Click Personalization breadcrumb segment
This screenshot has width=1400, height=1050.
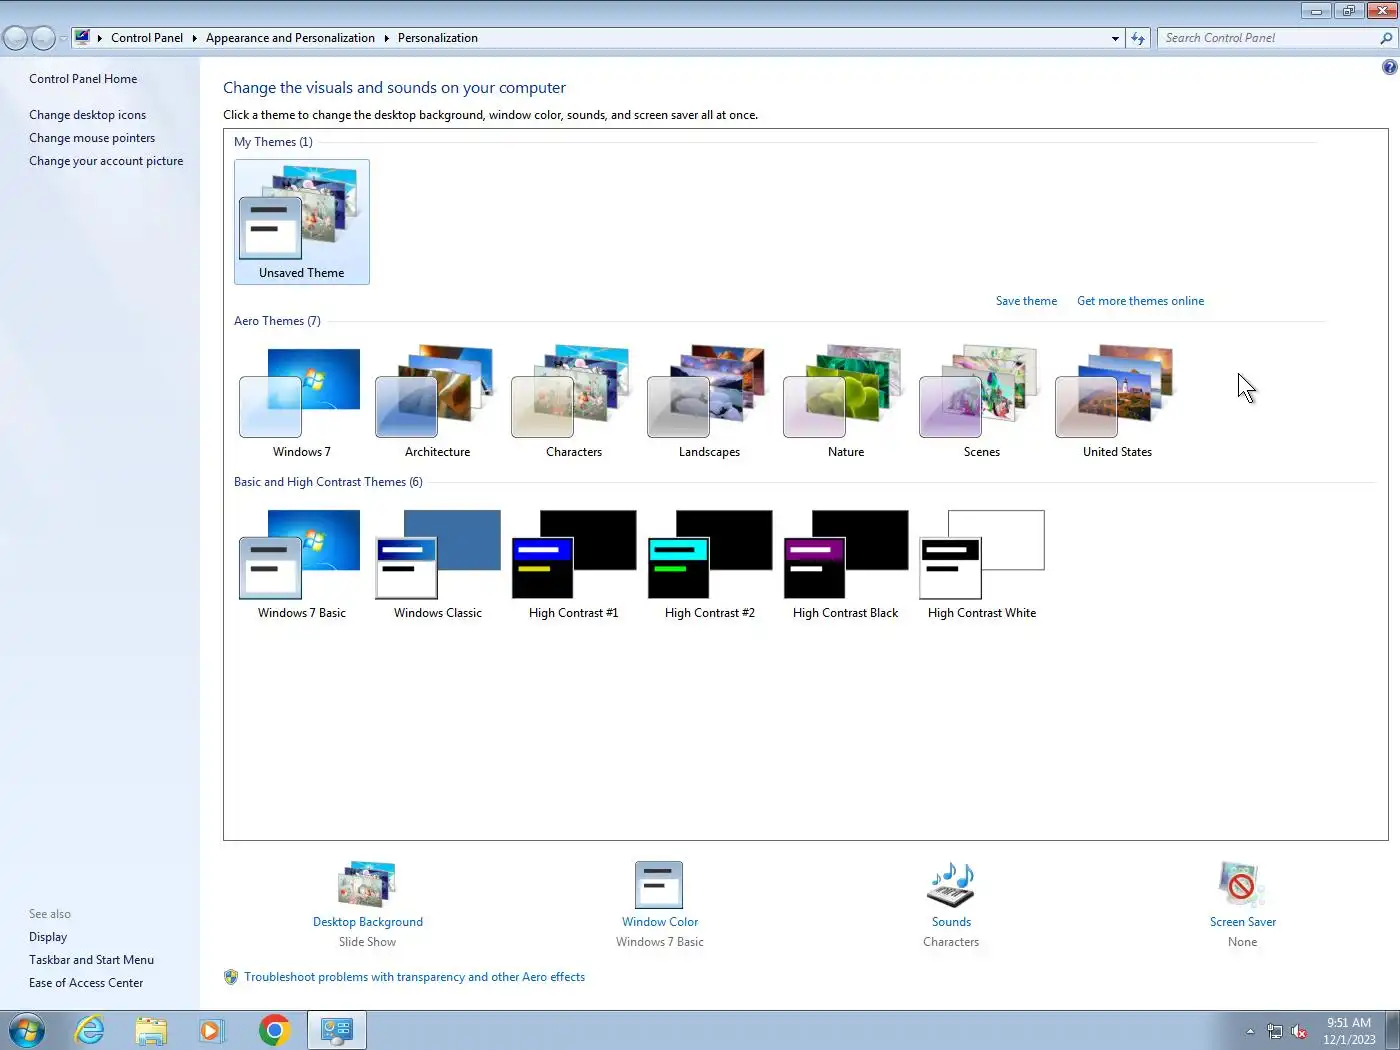[438, 38]
